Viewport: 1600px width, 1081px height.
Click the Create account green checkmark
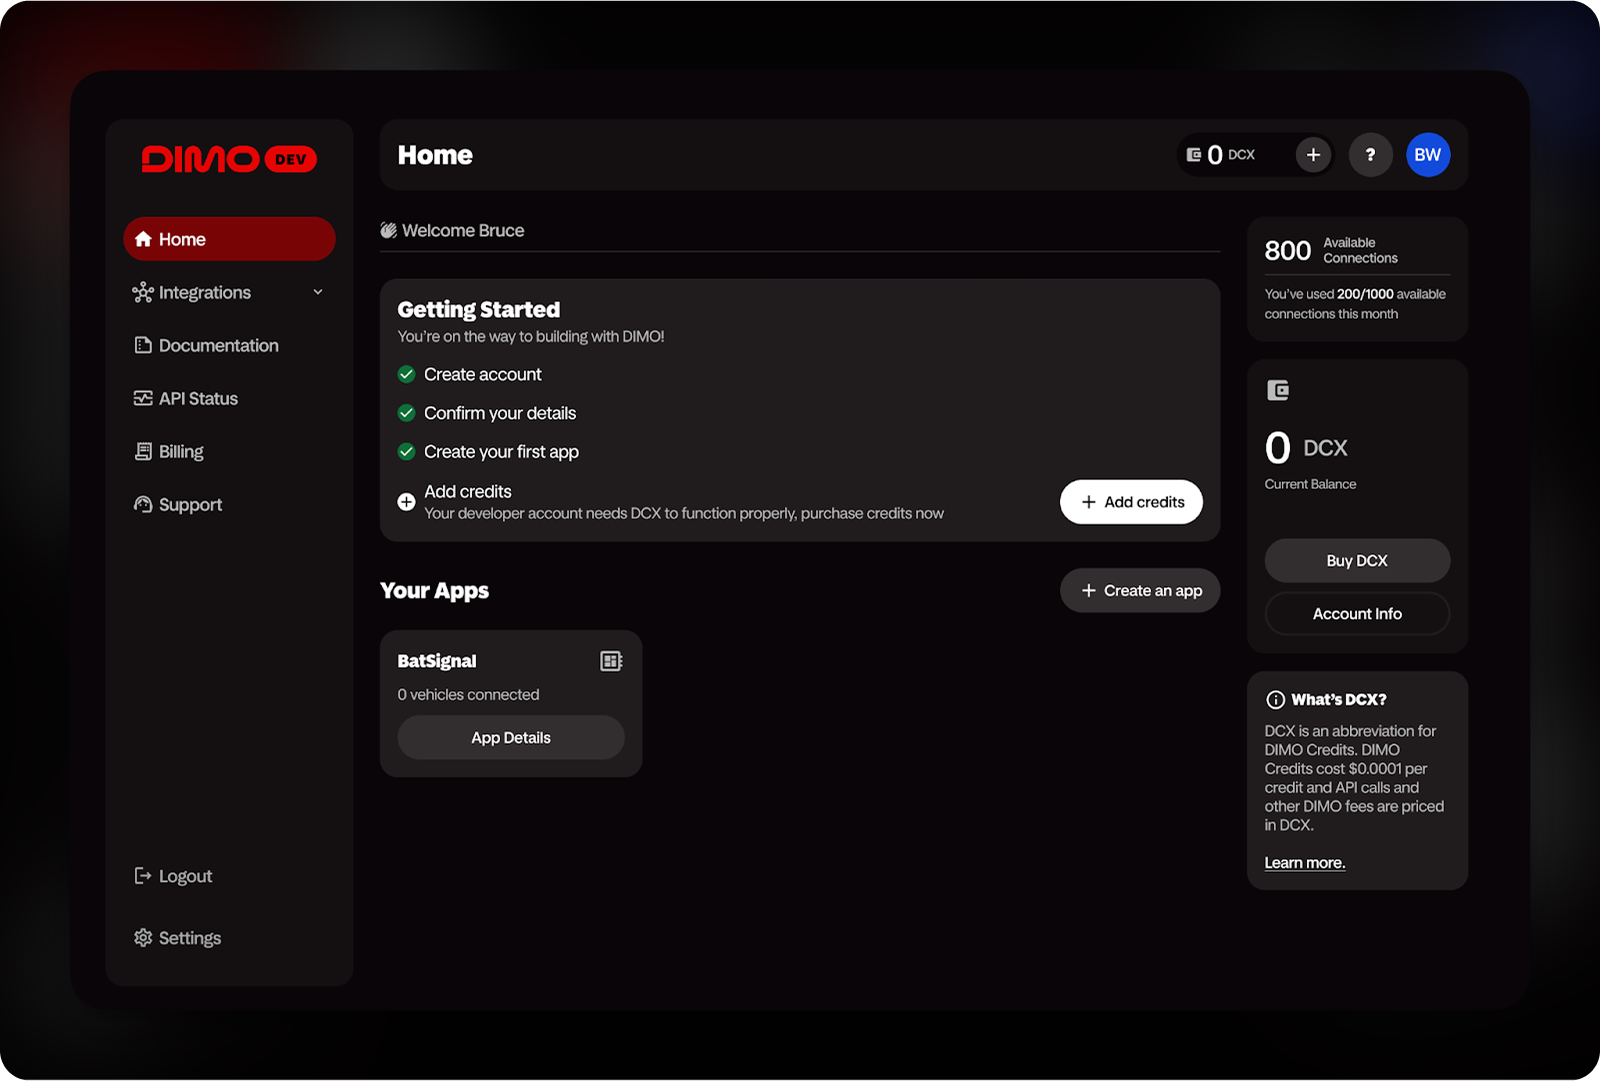click(406, 374)
